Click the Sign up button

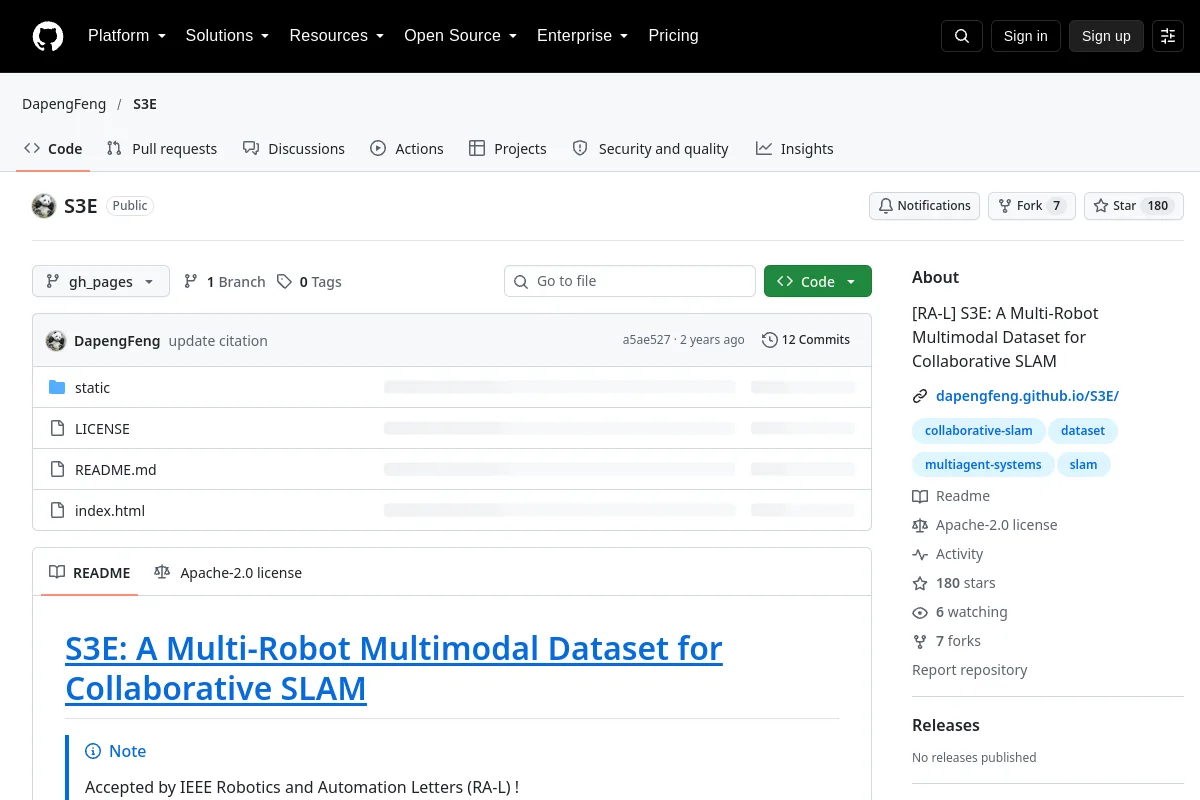click(1106, 36)
